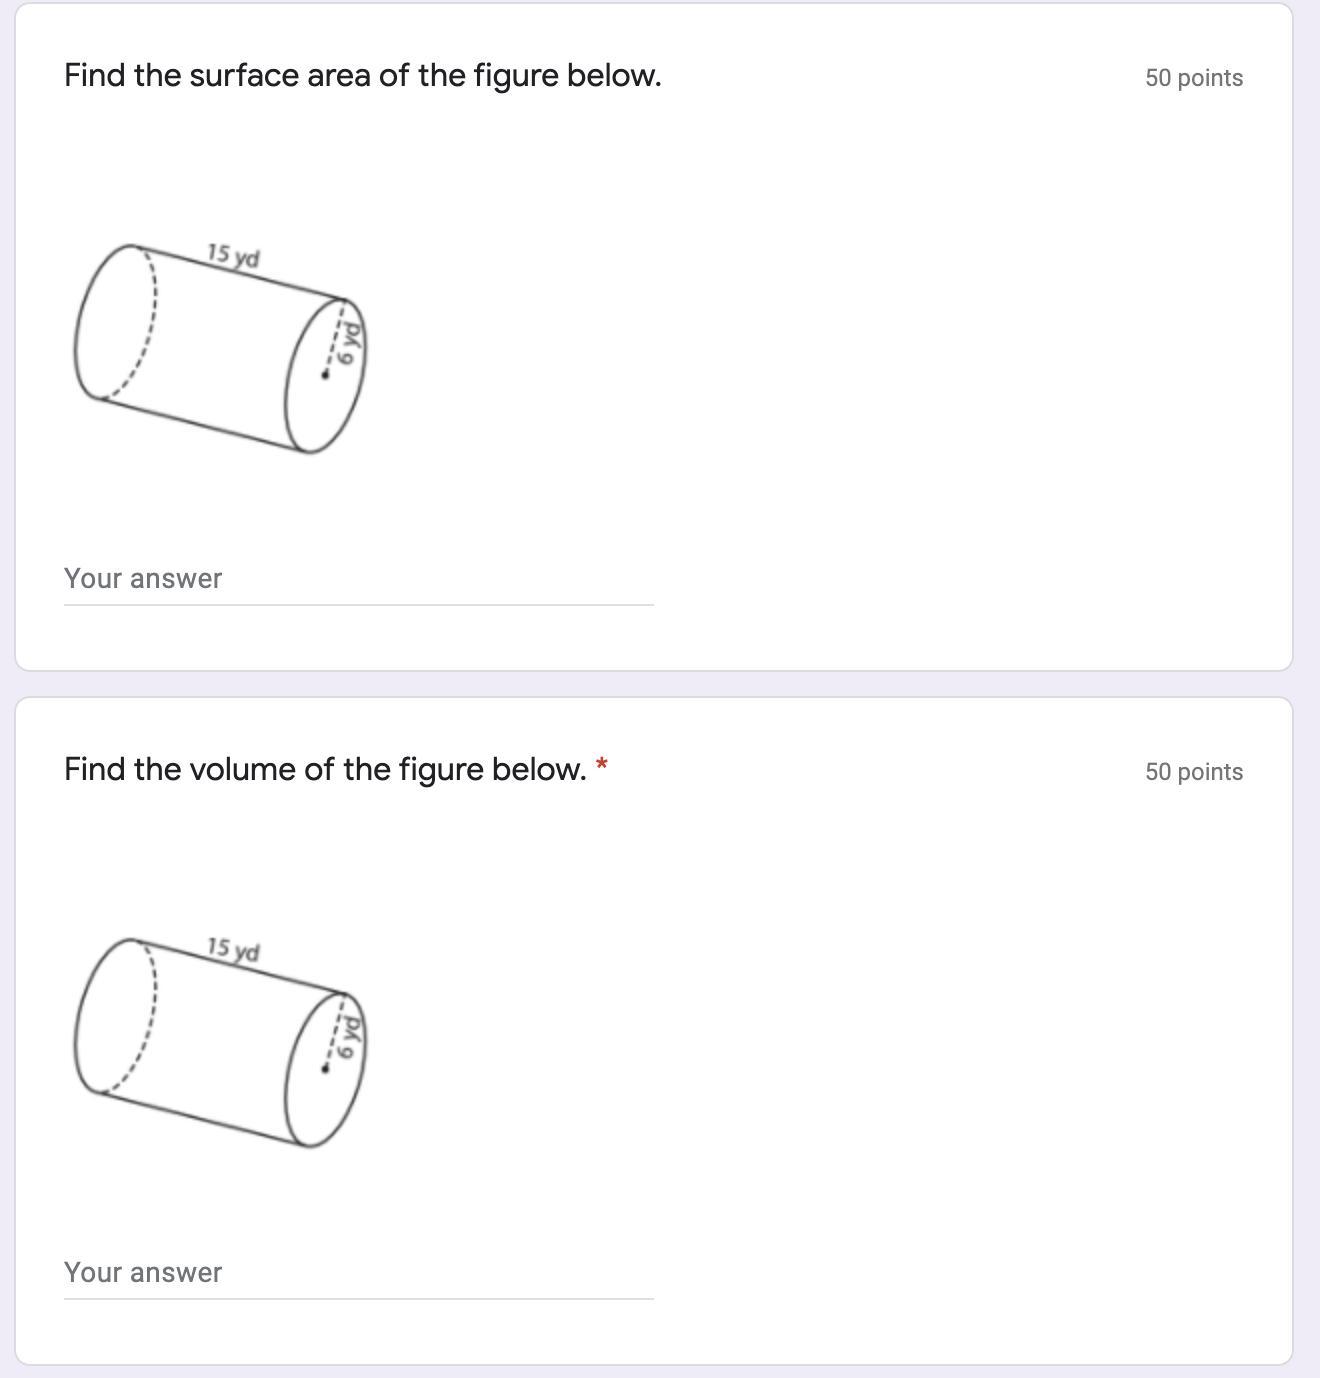Click the volume answer input field

(x=358, y=1273)
